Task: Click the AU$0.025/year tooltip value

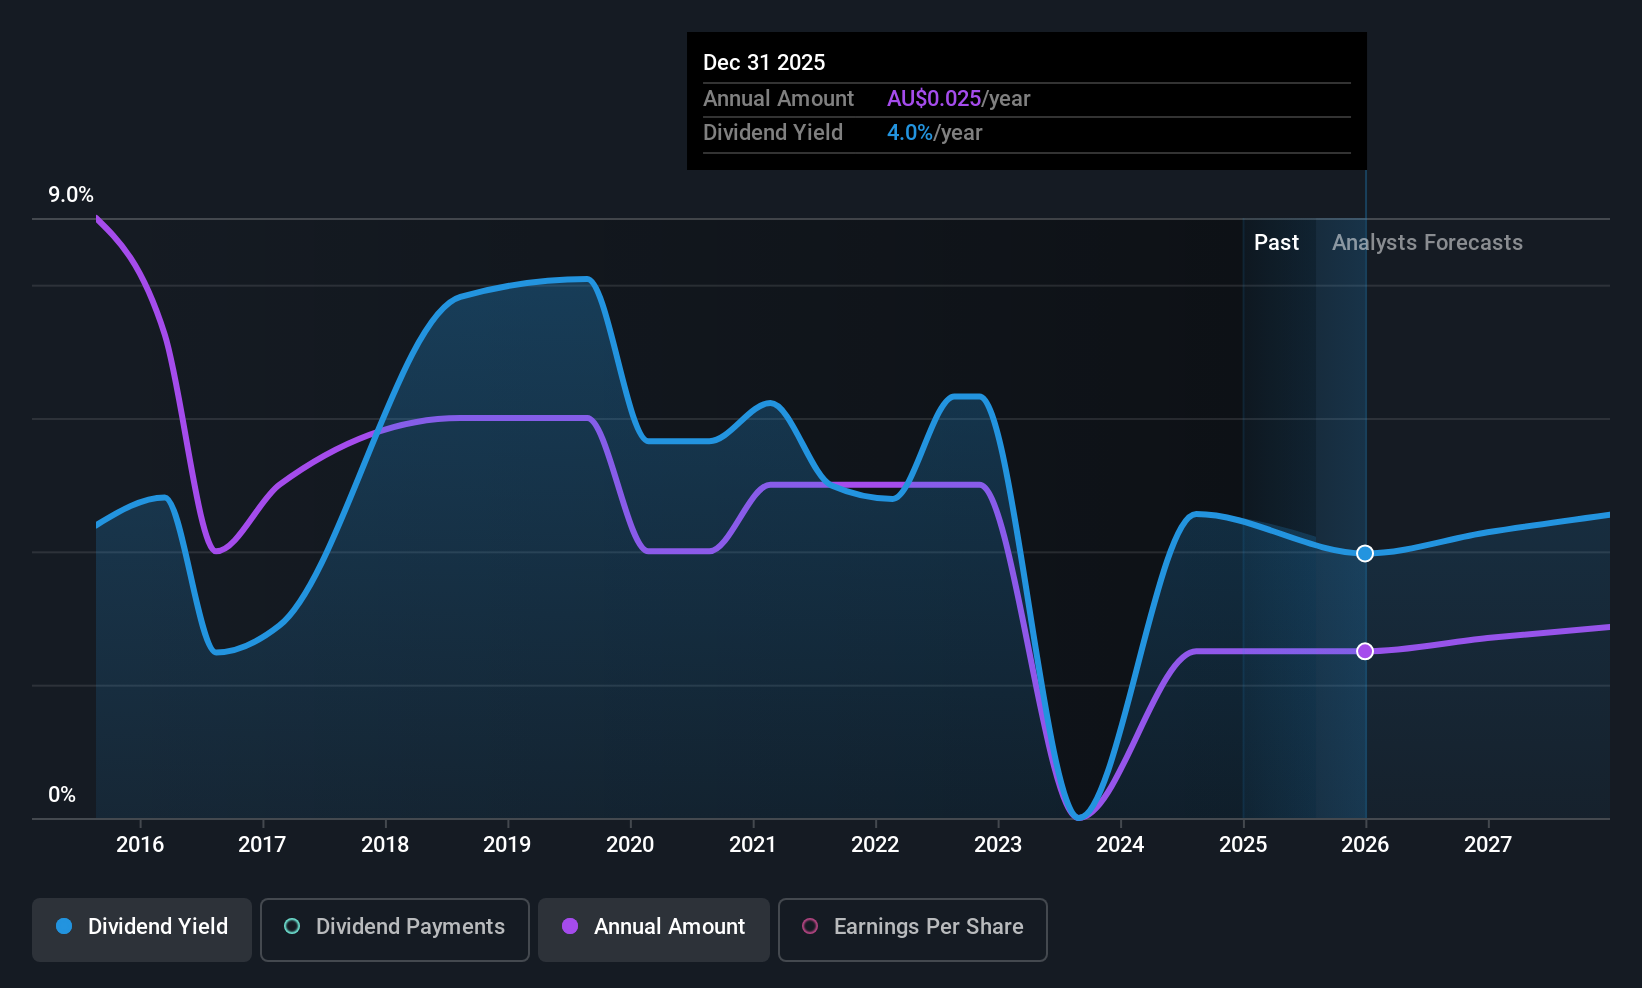Action: [x=958, y=98]
